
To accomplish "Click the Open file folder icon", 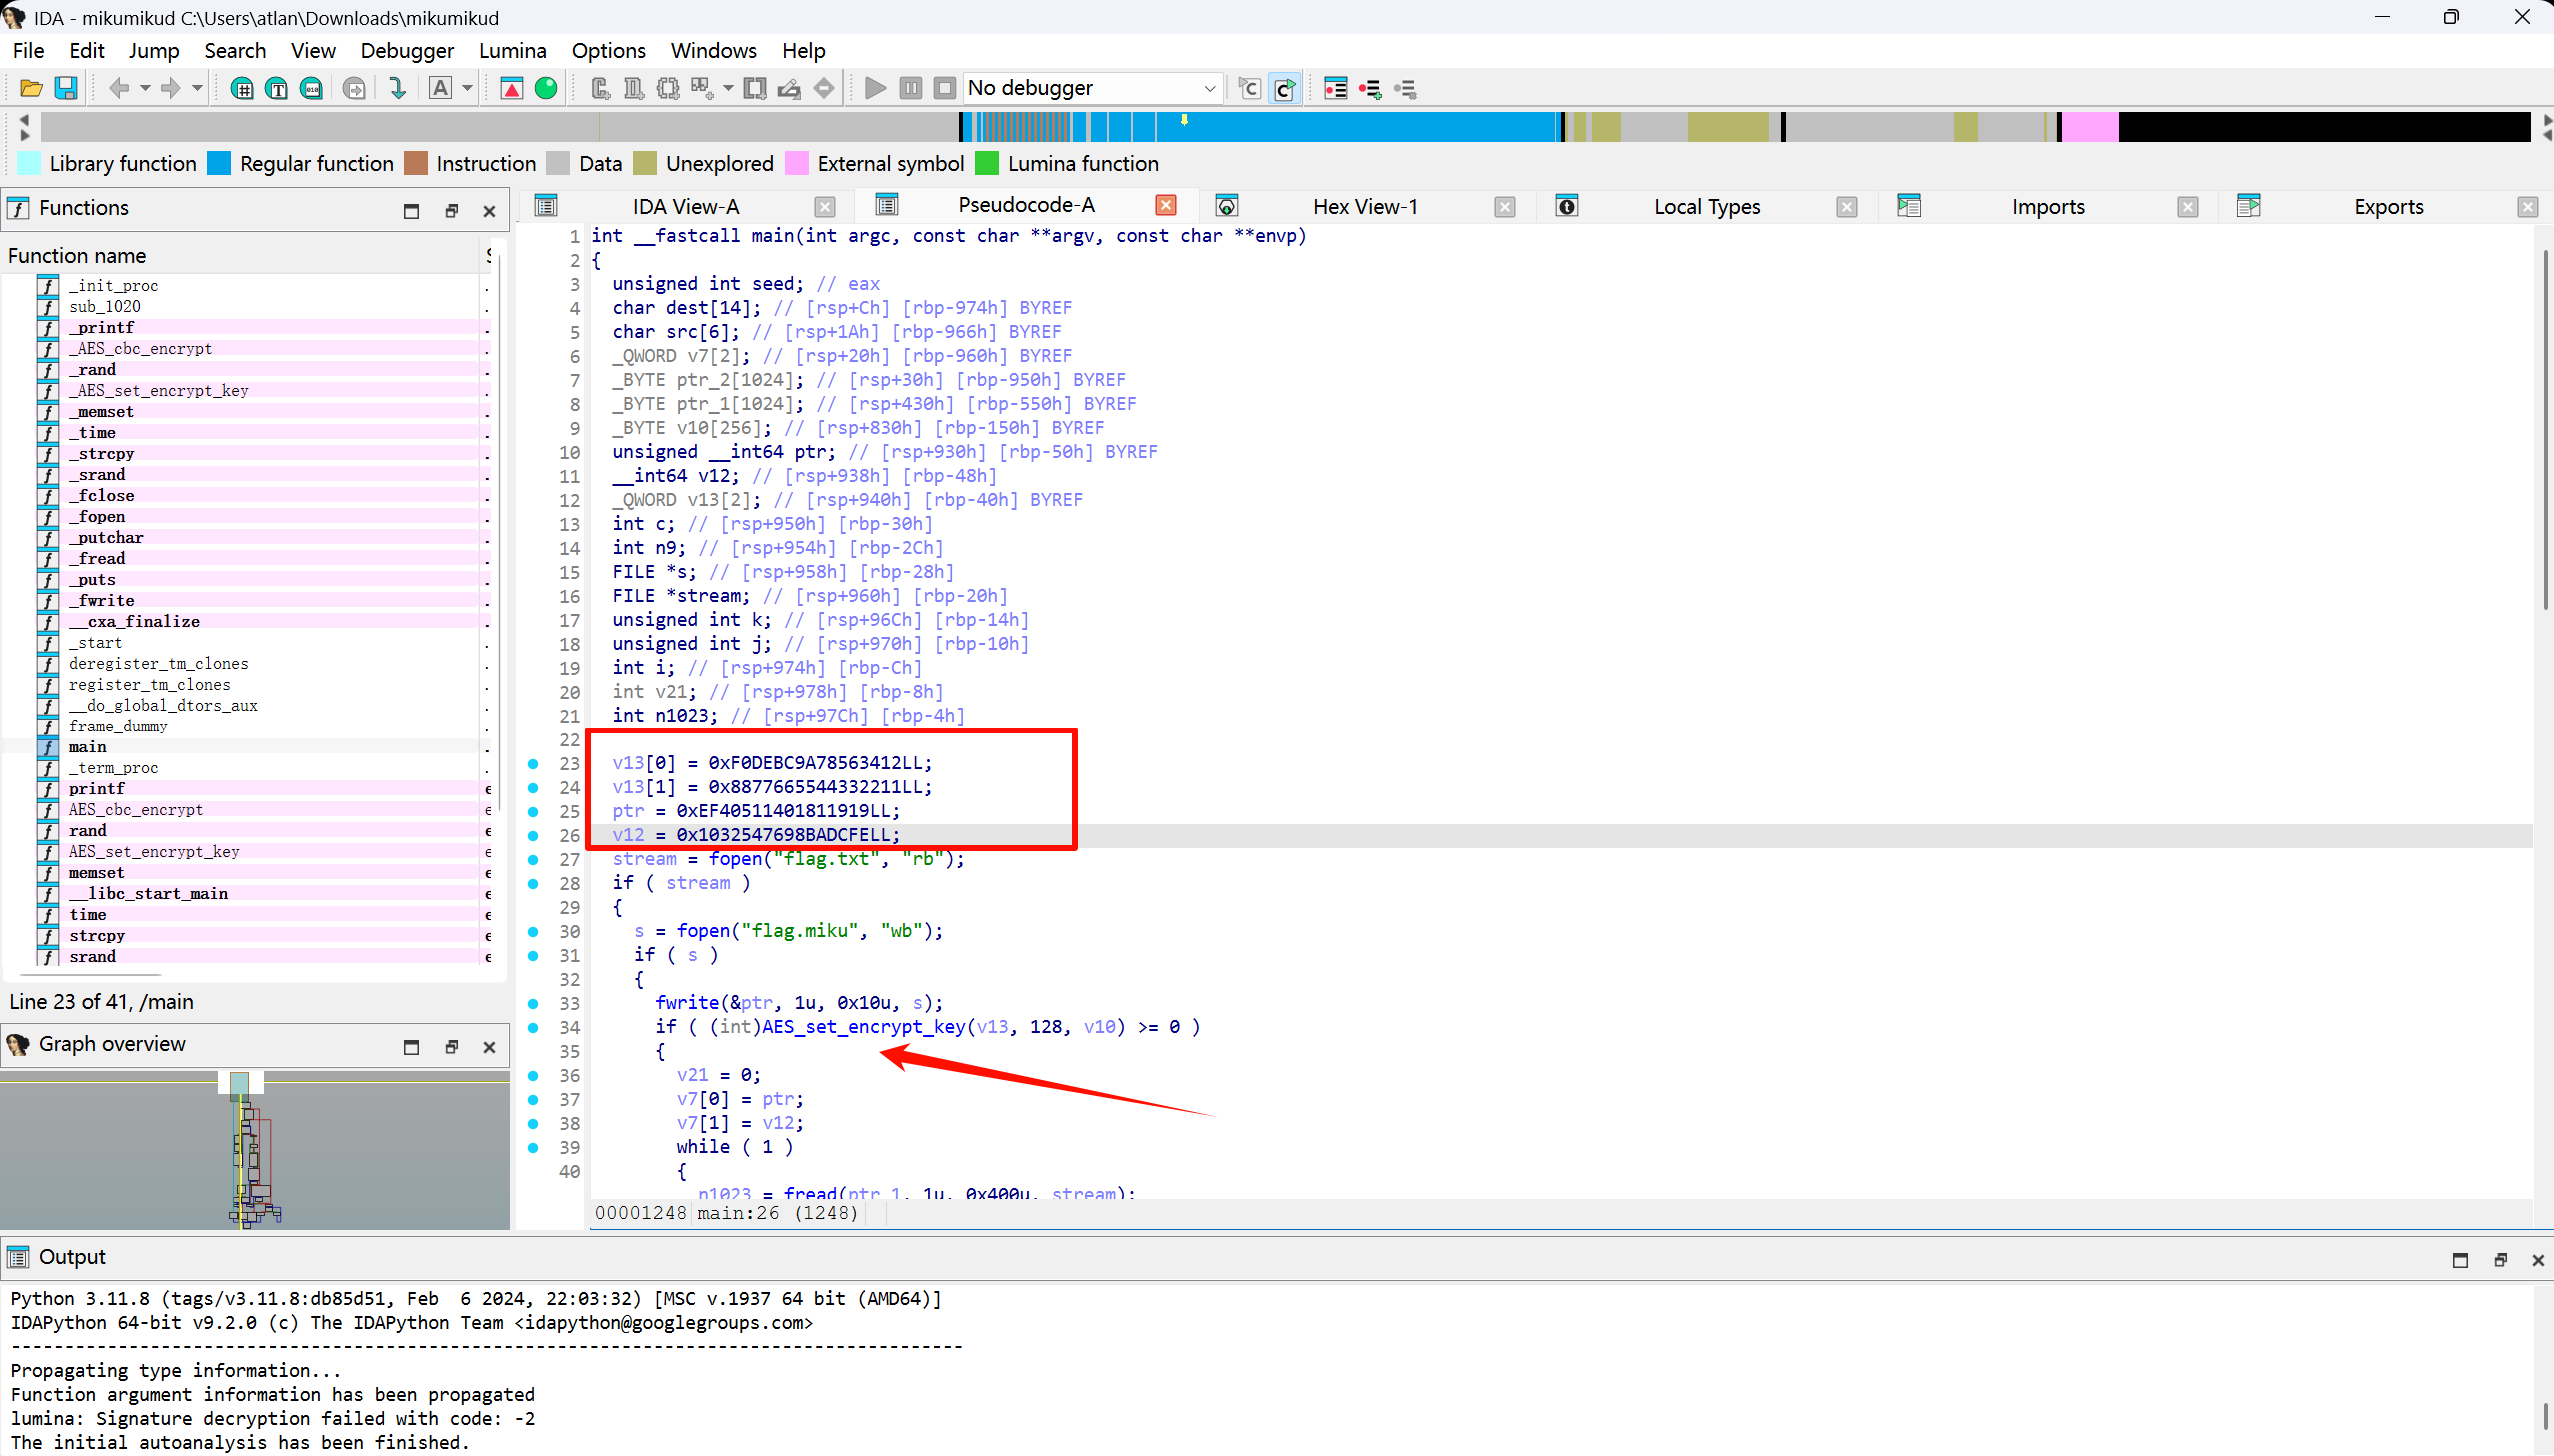I will pos(30,88).
